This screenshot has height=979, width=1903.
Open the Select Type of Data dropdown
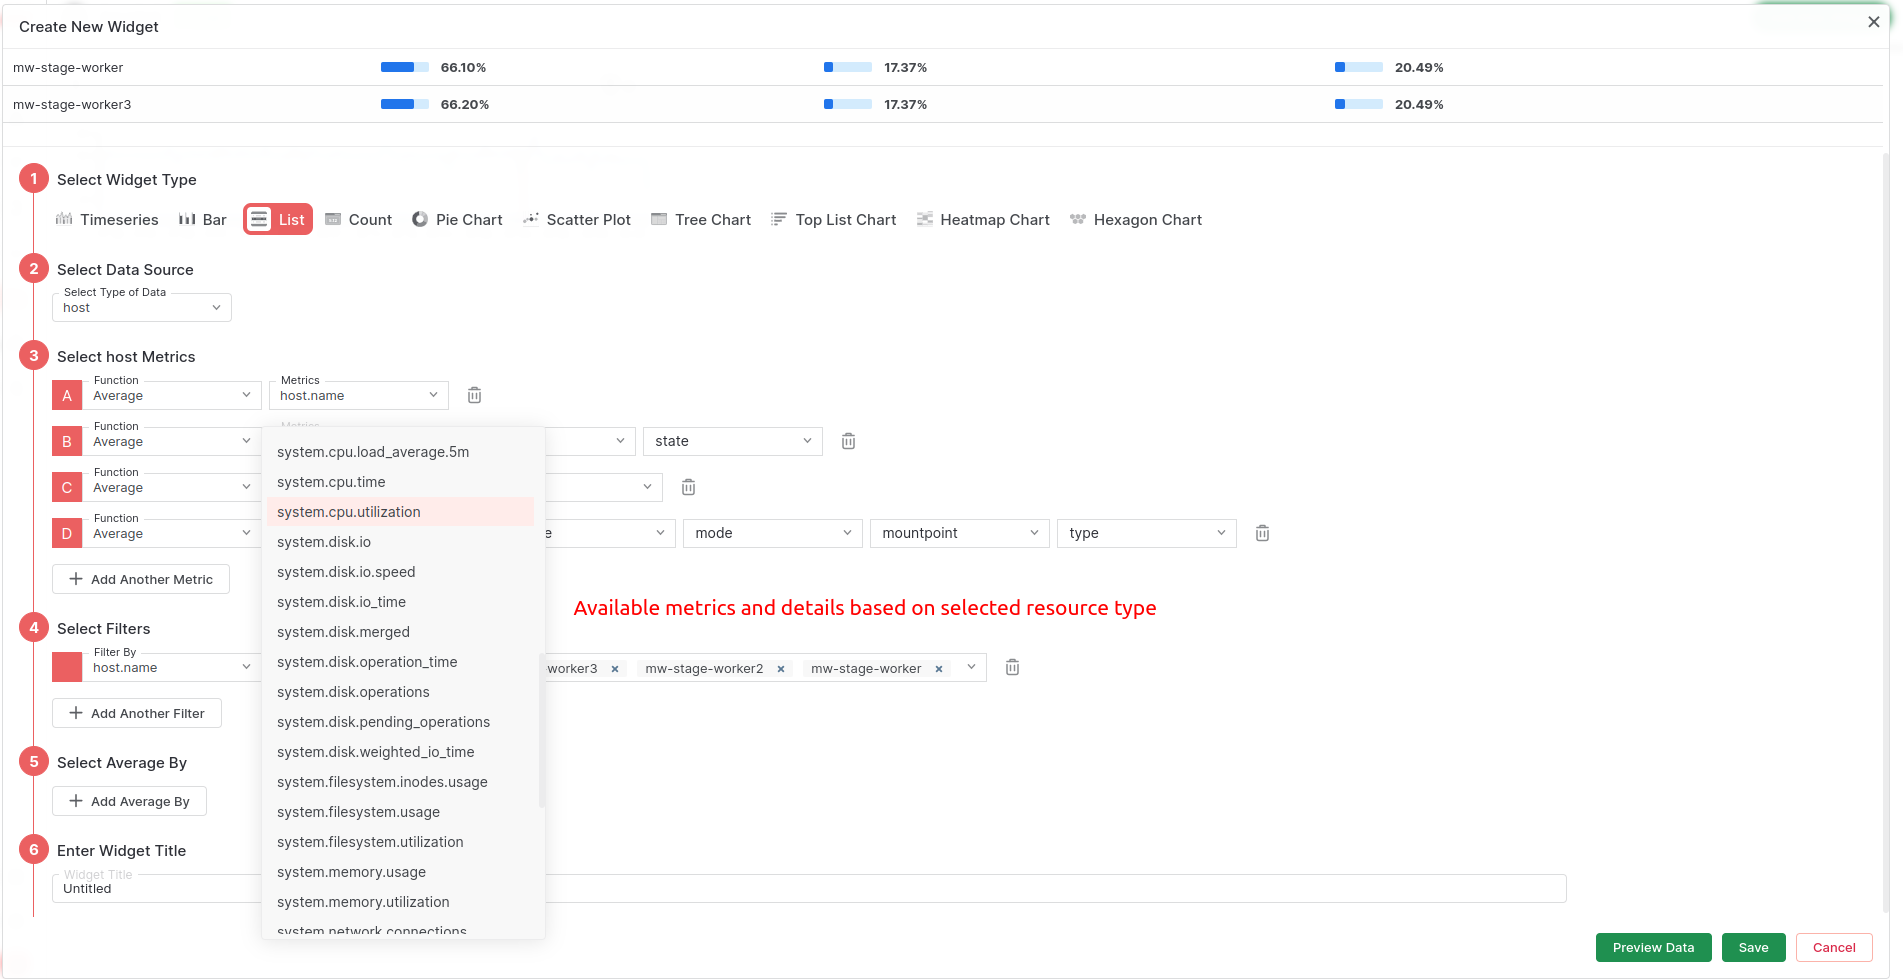pyautogui.click(x=141, y=307)
